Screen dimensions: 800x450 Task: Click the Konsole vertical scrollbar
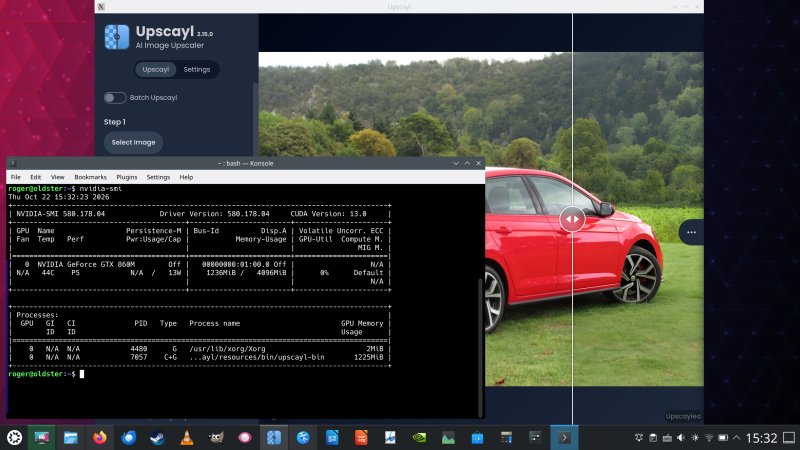480,348
